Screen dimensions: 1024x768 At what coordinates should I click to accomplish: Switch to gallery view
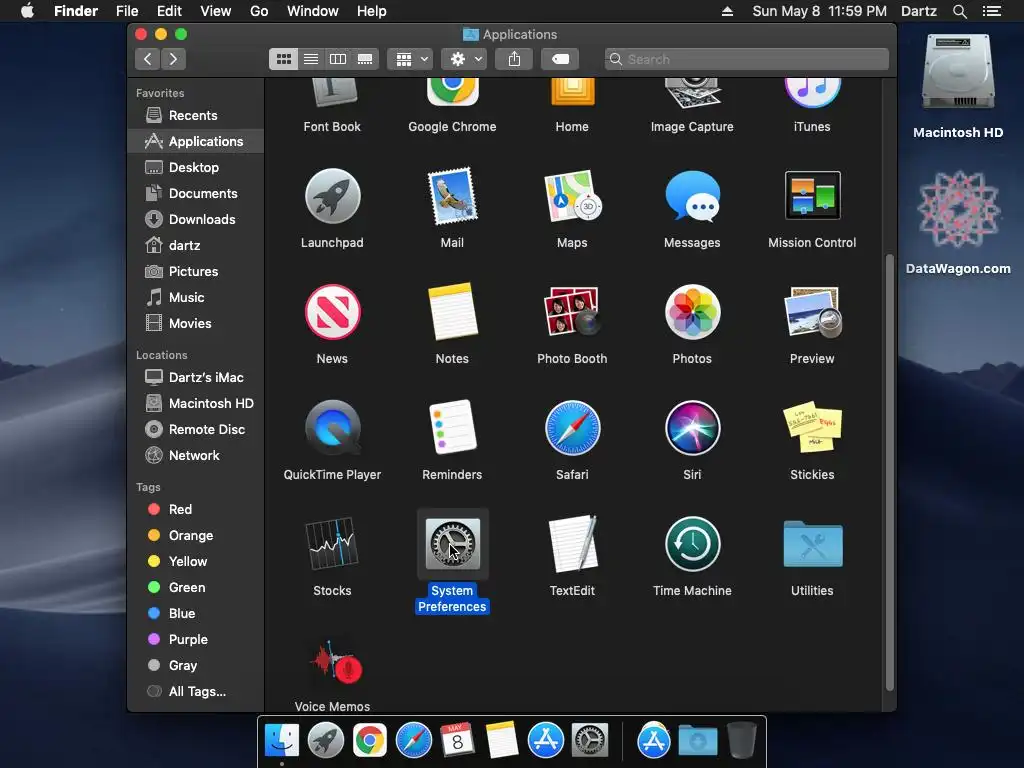365,59
